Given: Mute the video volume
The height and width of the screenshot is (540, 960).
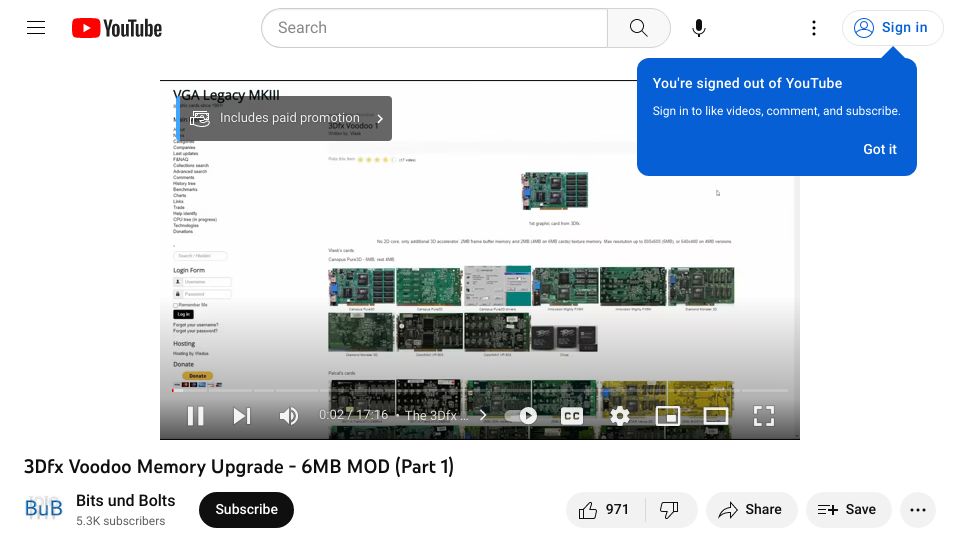Looking at the screenshot, I should pos(288,416).
